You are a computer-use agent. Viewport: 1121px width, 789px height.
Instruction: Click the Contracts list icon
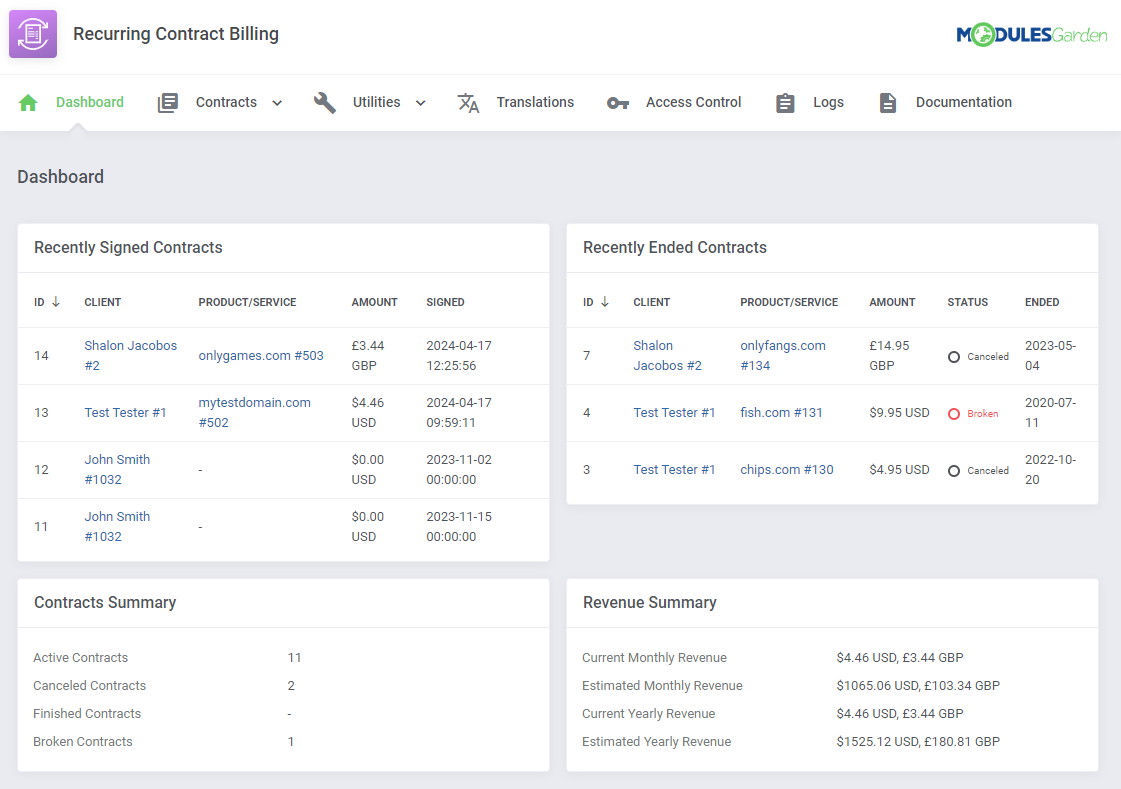pyautogui.click(x=167, y=103)
